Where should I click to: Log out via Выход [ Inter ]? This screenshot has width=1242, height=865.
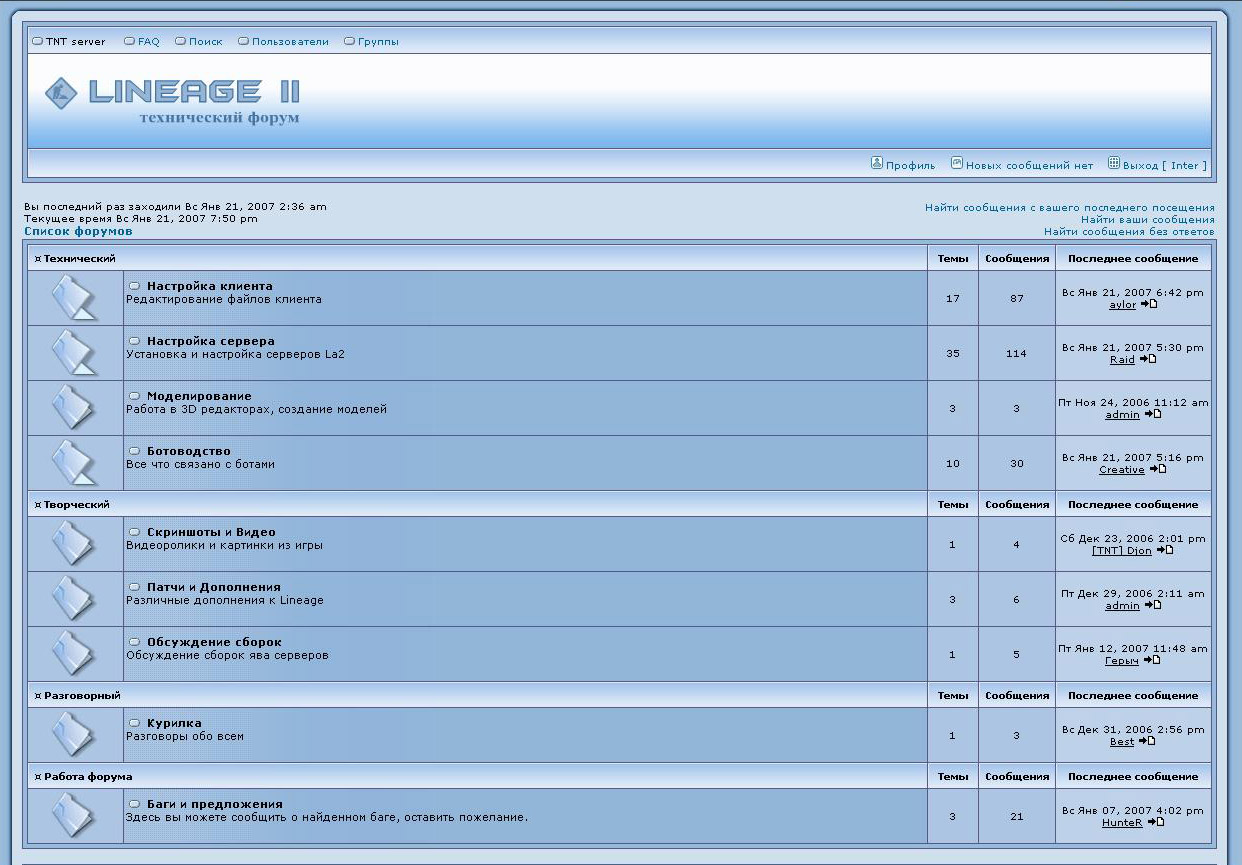[1165, 166]
